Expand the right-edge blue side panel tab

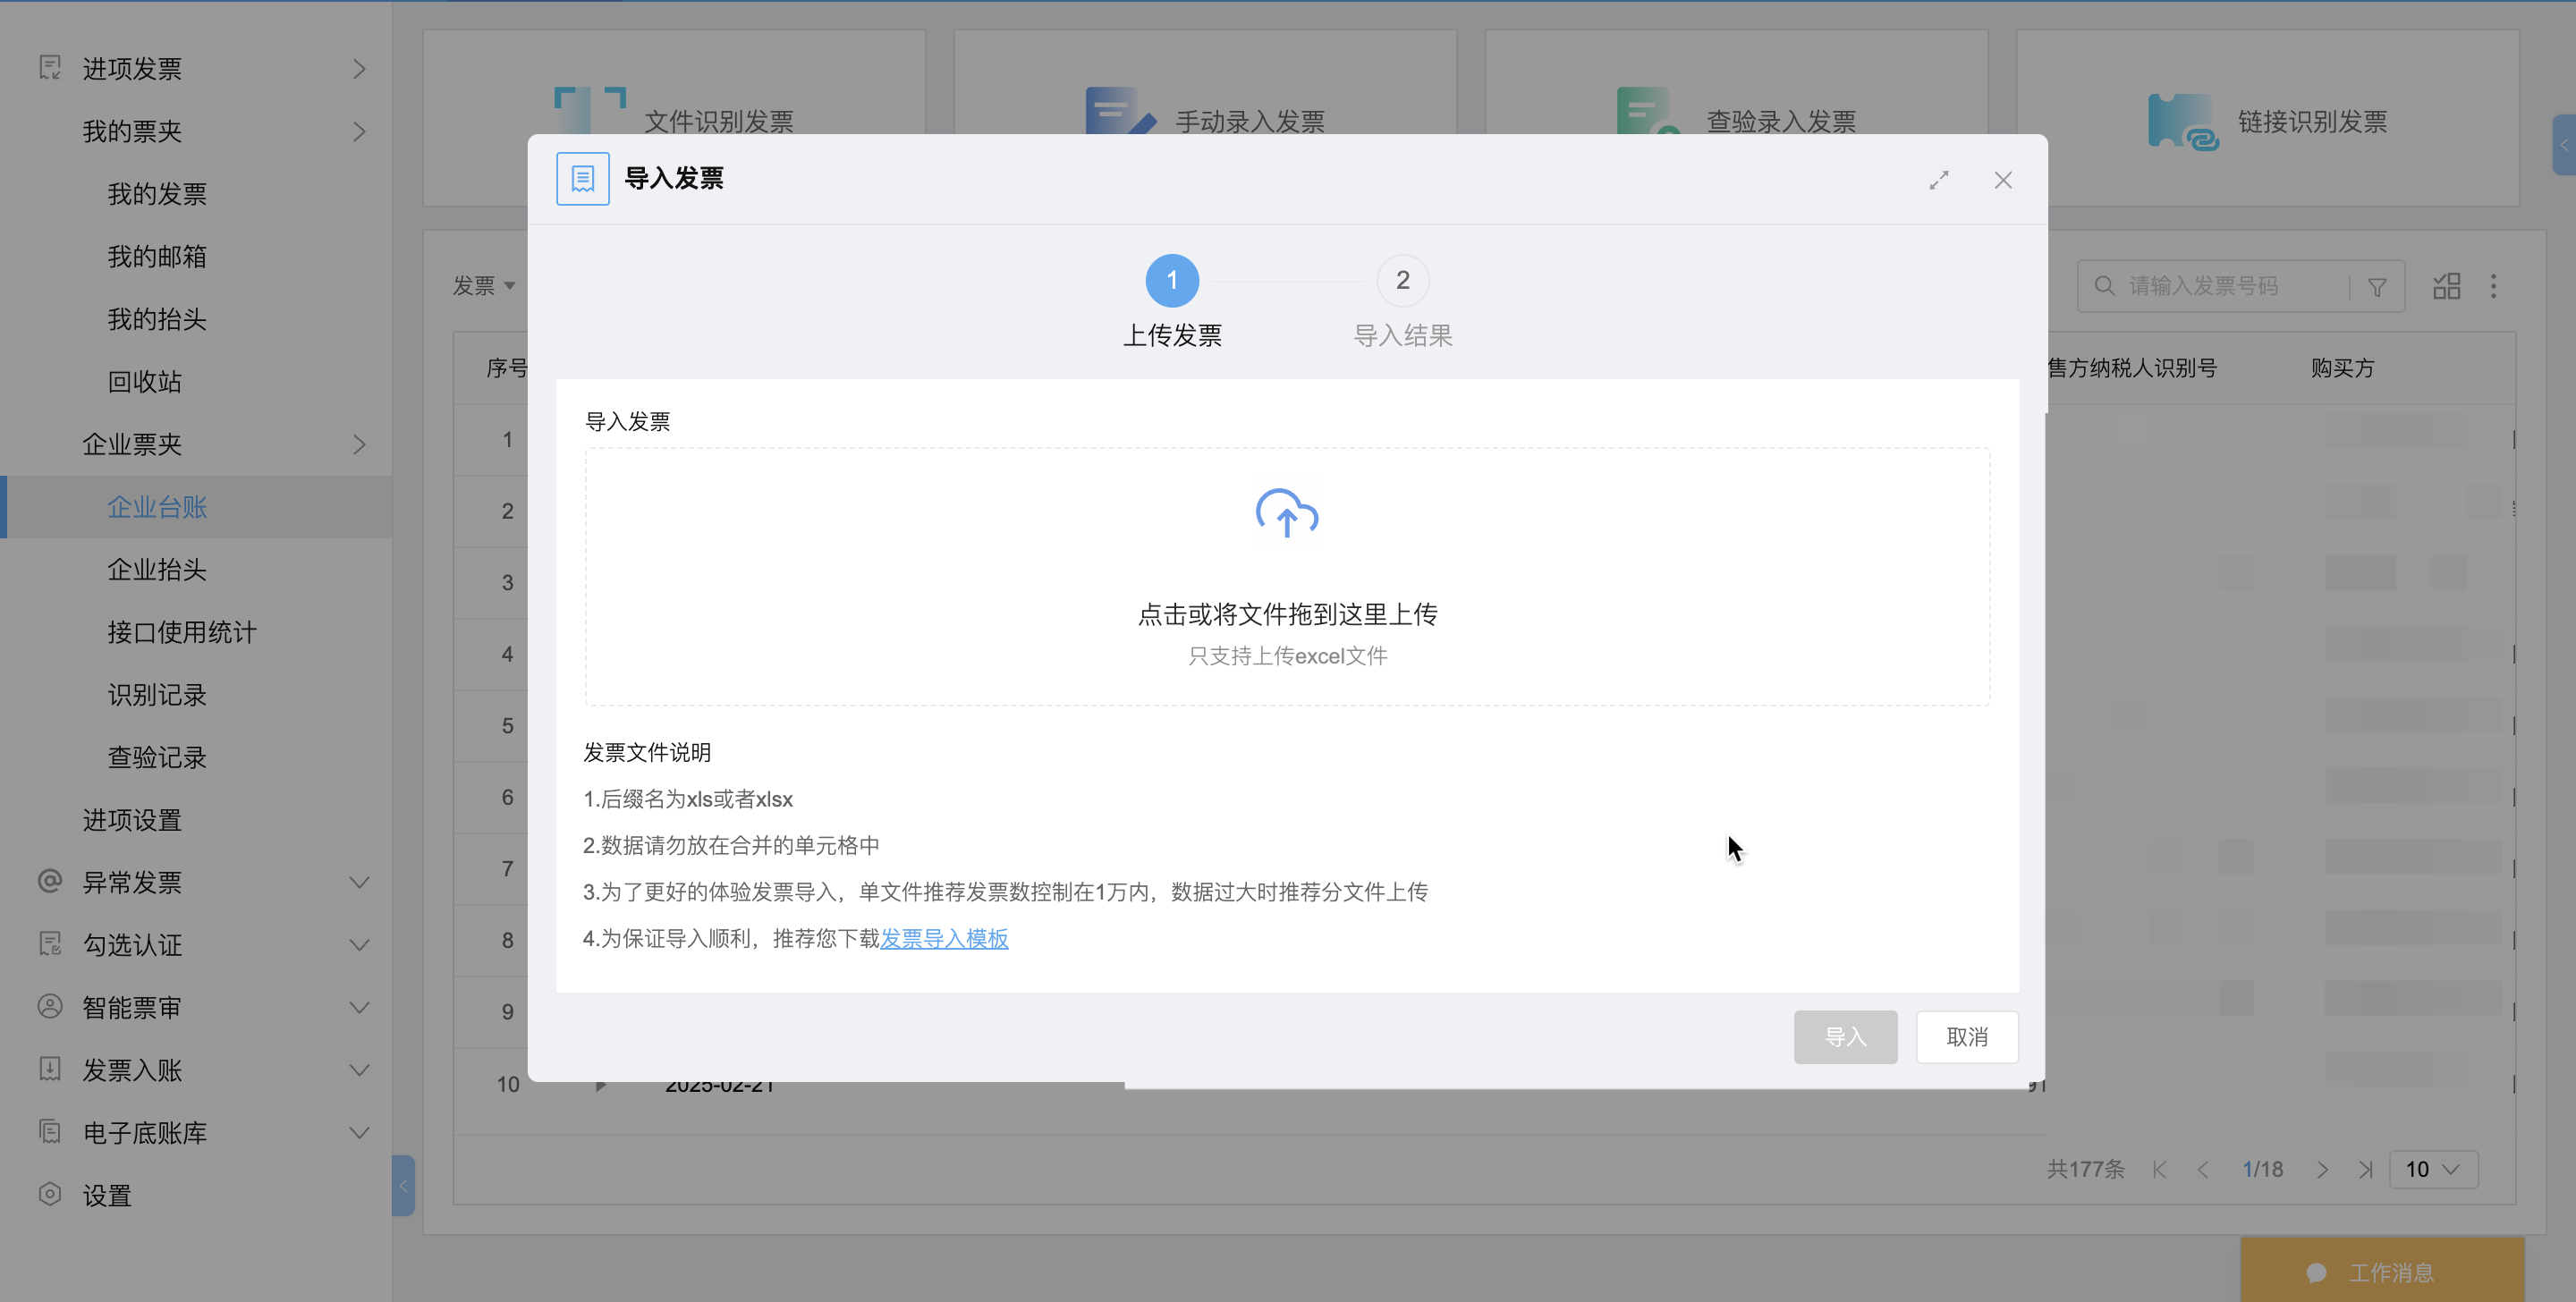[x=2564, y=145]
